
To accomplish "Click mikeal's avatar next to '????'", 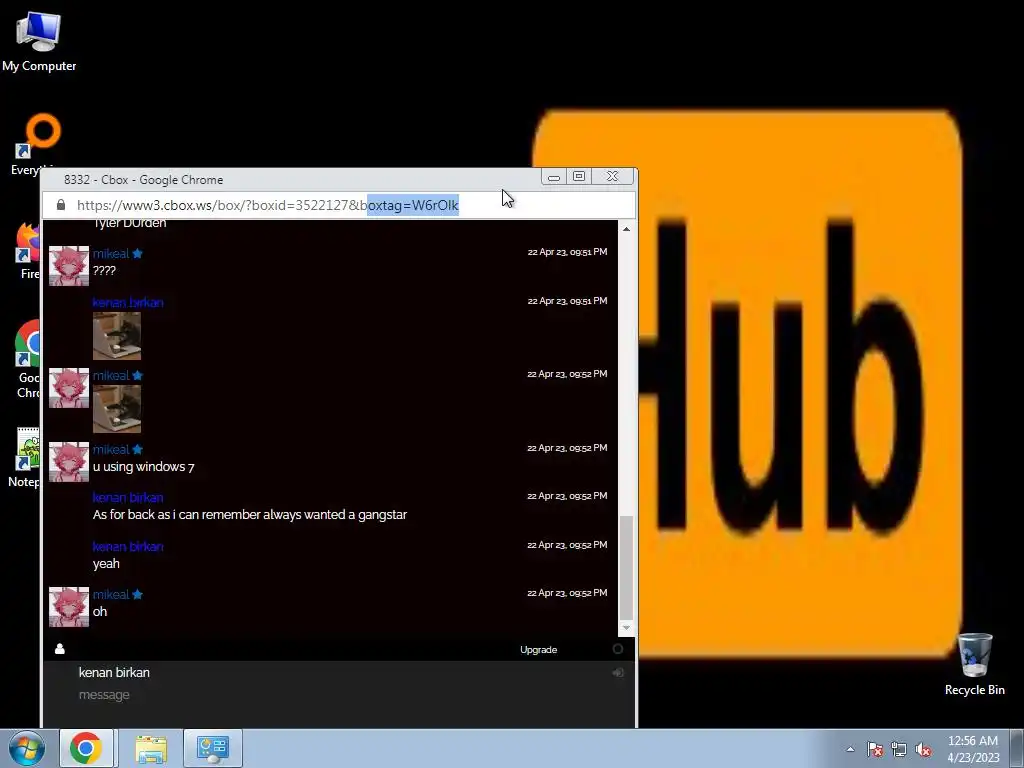I will (69, 266).
